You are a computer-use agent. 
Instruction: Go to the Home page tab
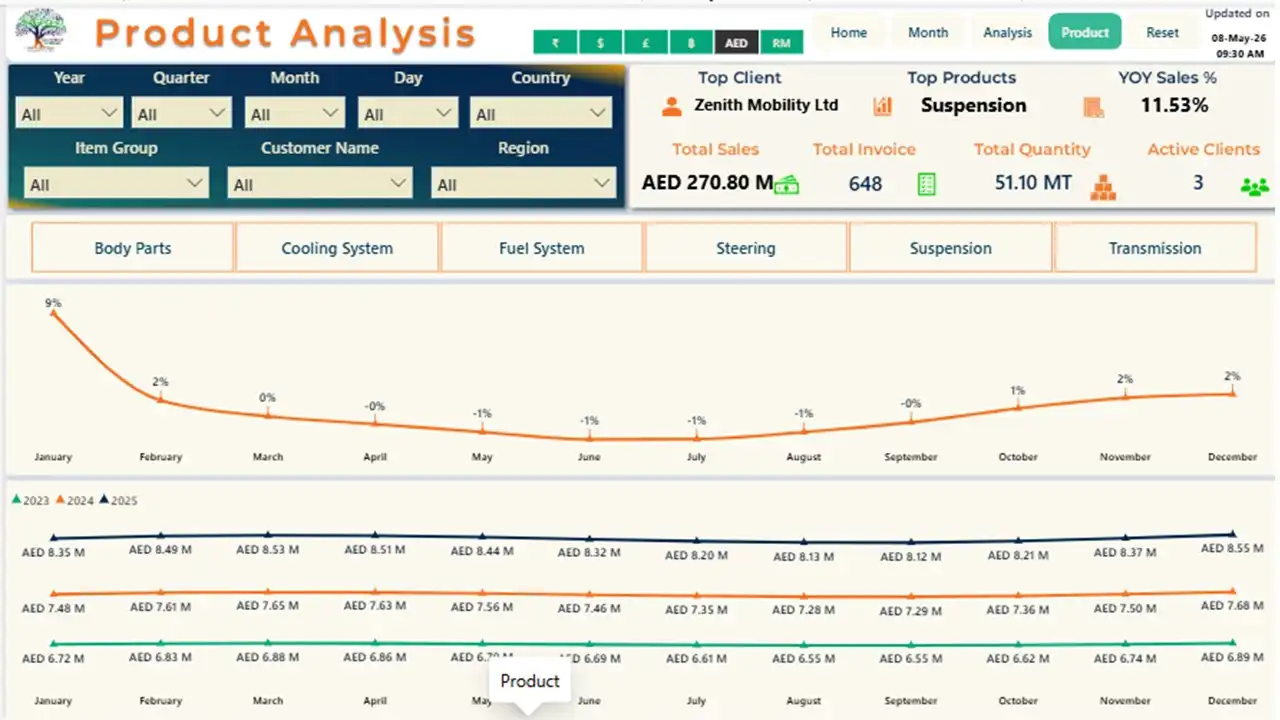click(849, 32)
